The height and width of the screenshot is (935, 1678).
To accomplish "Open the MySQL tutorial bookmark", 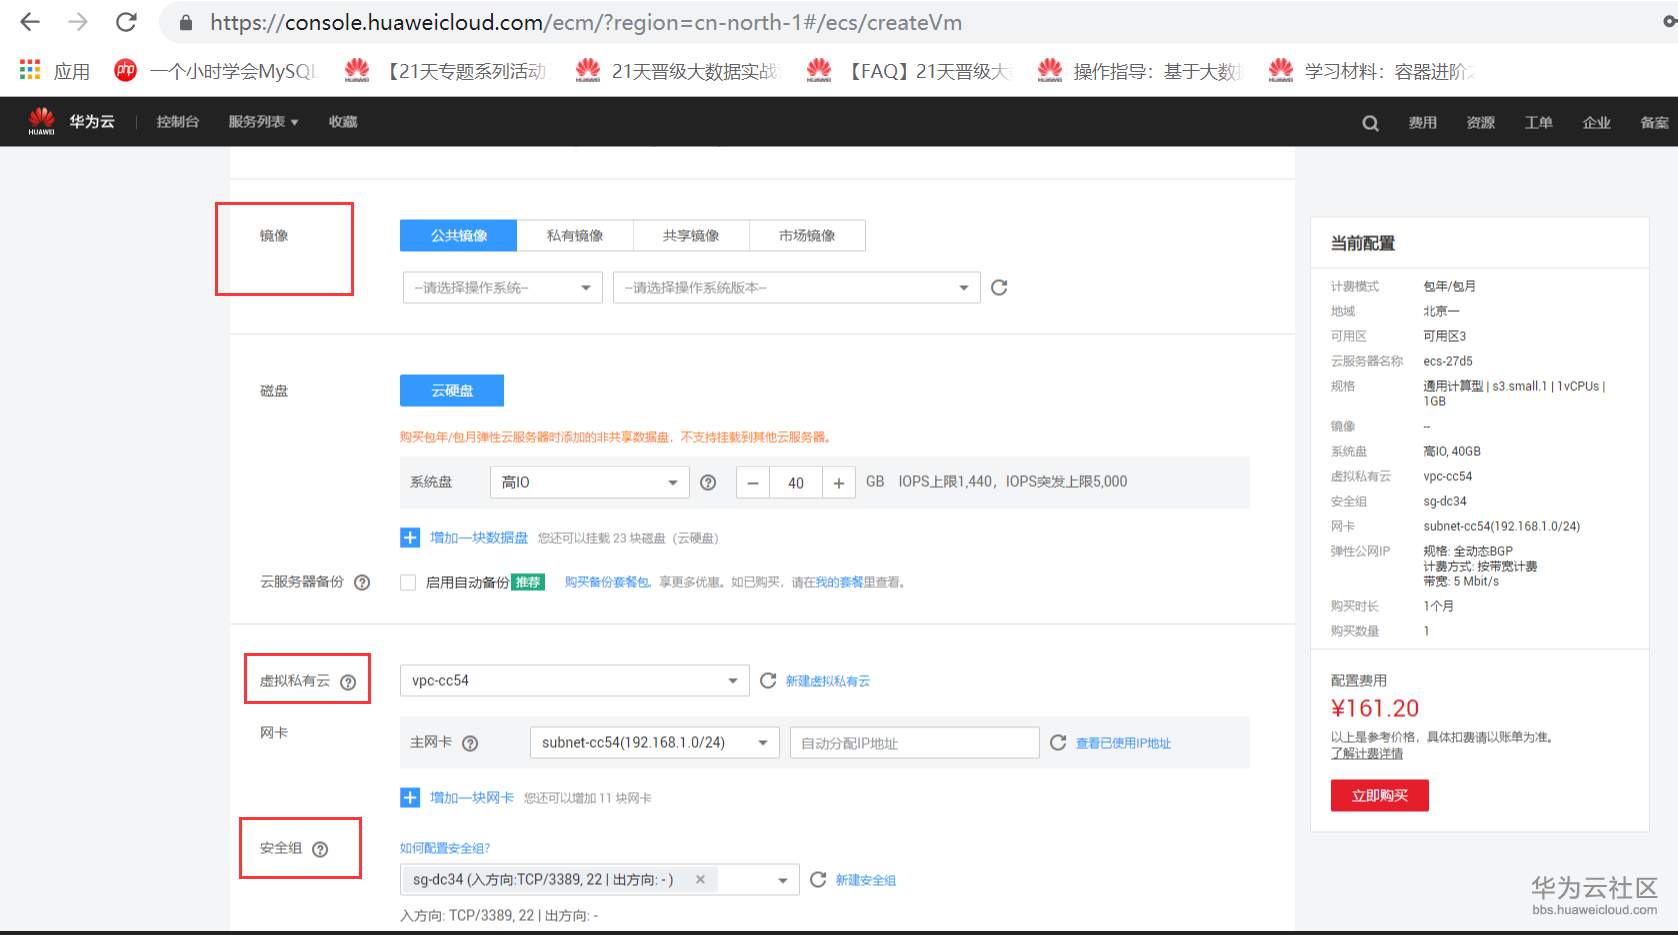I will [216, 71].
